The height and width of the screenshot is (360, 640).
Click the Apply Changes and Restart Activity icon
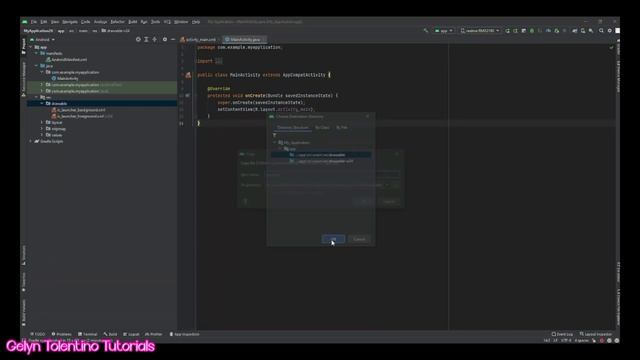coord(516,31)
